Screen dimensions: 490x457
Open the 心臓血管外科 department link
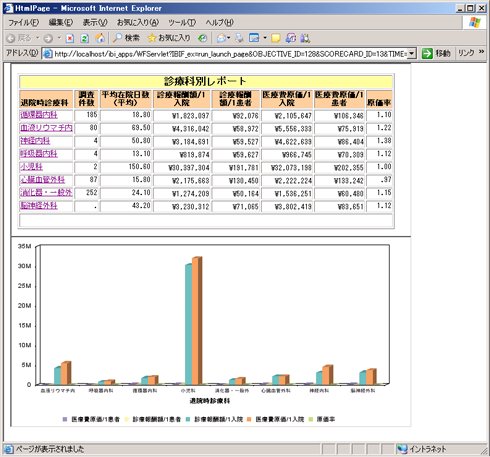[42, 180]
